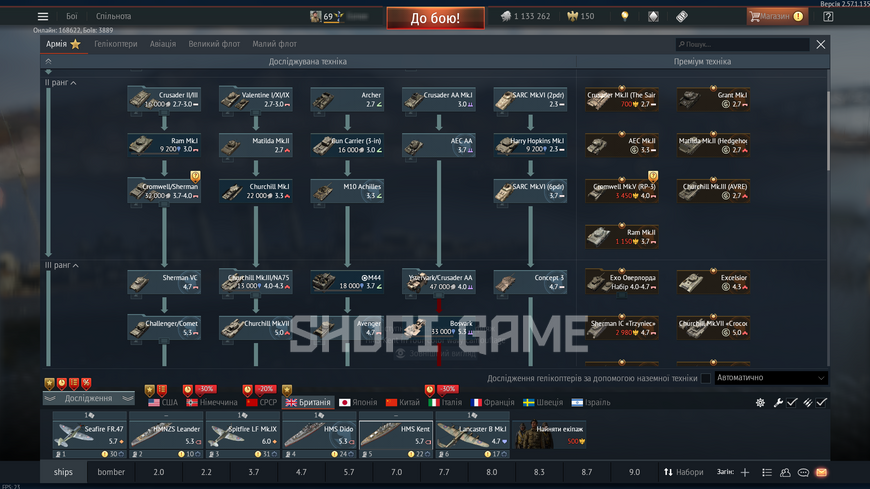Select the bomber preset

111,472
